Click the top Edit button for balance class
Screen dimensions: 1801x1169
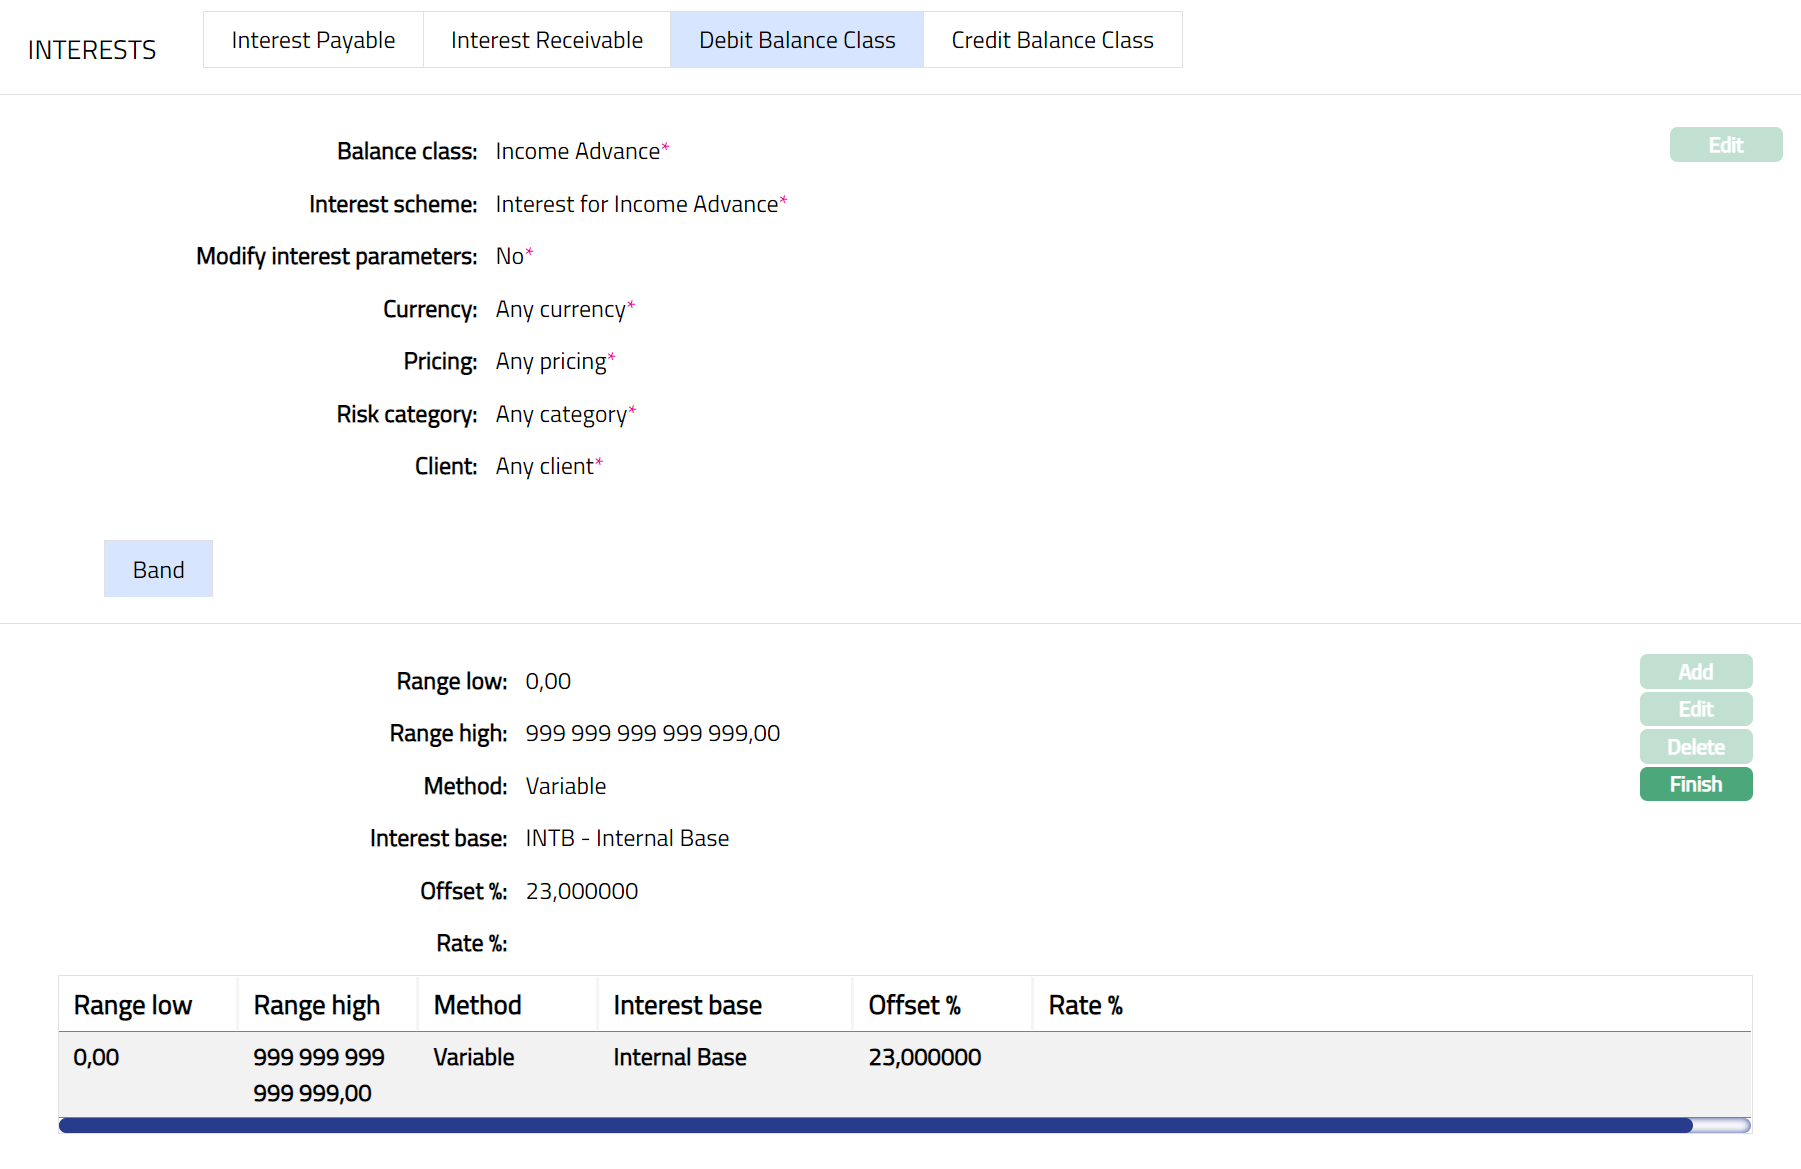point(1725,145)
